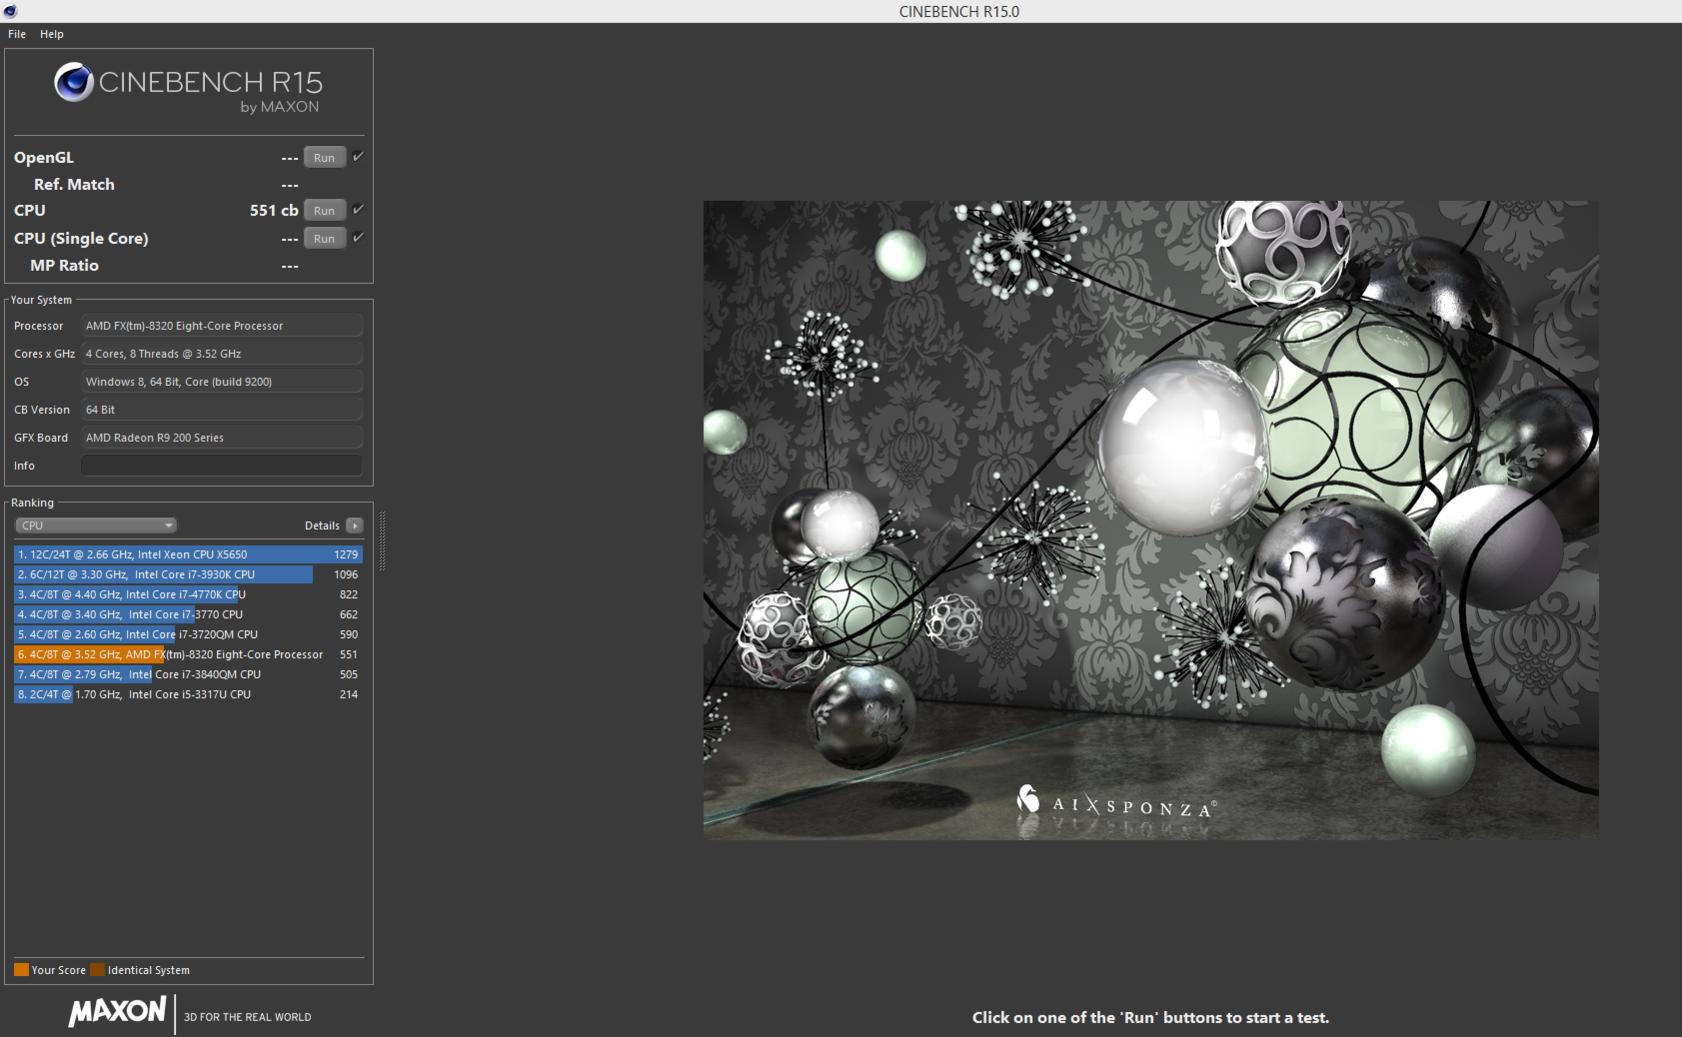Viewport: 1682px width, 1037px height.
Task: Open the Ranking CPU dropdown
Action: [95, 525]
